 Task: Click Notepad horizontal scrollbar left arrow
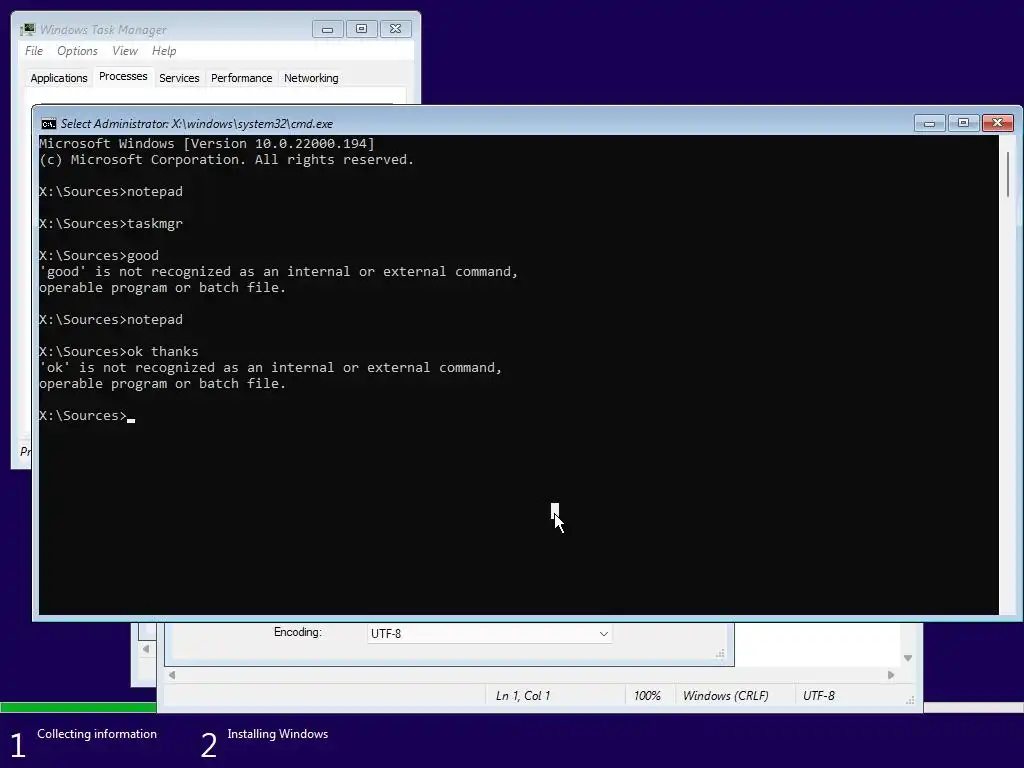click(x=172, y=675)
